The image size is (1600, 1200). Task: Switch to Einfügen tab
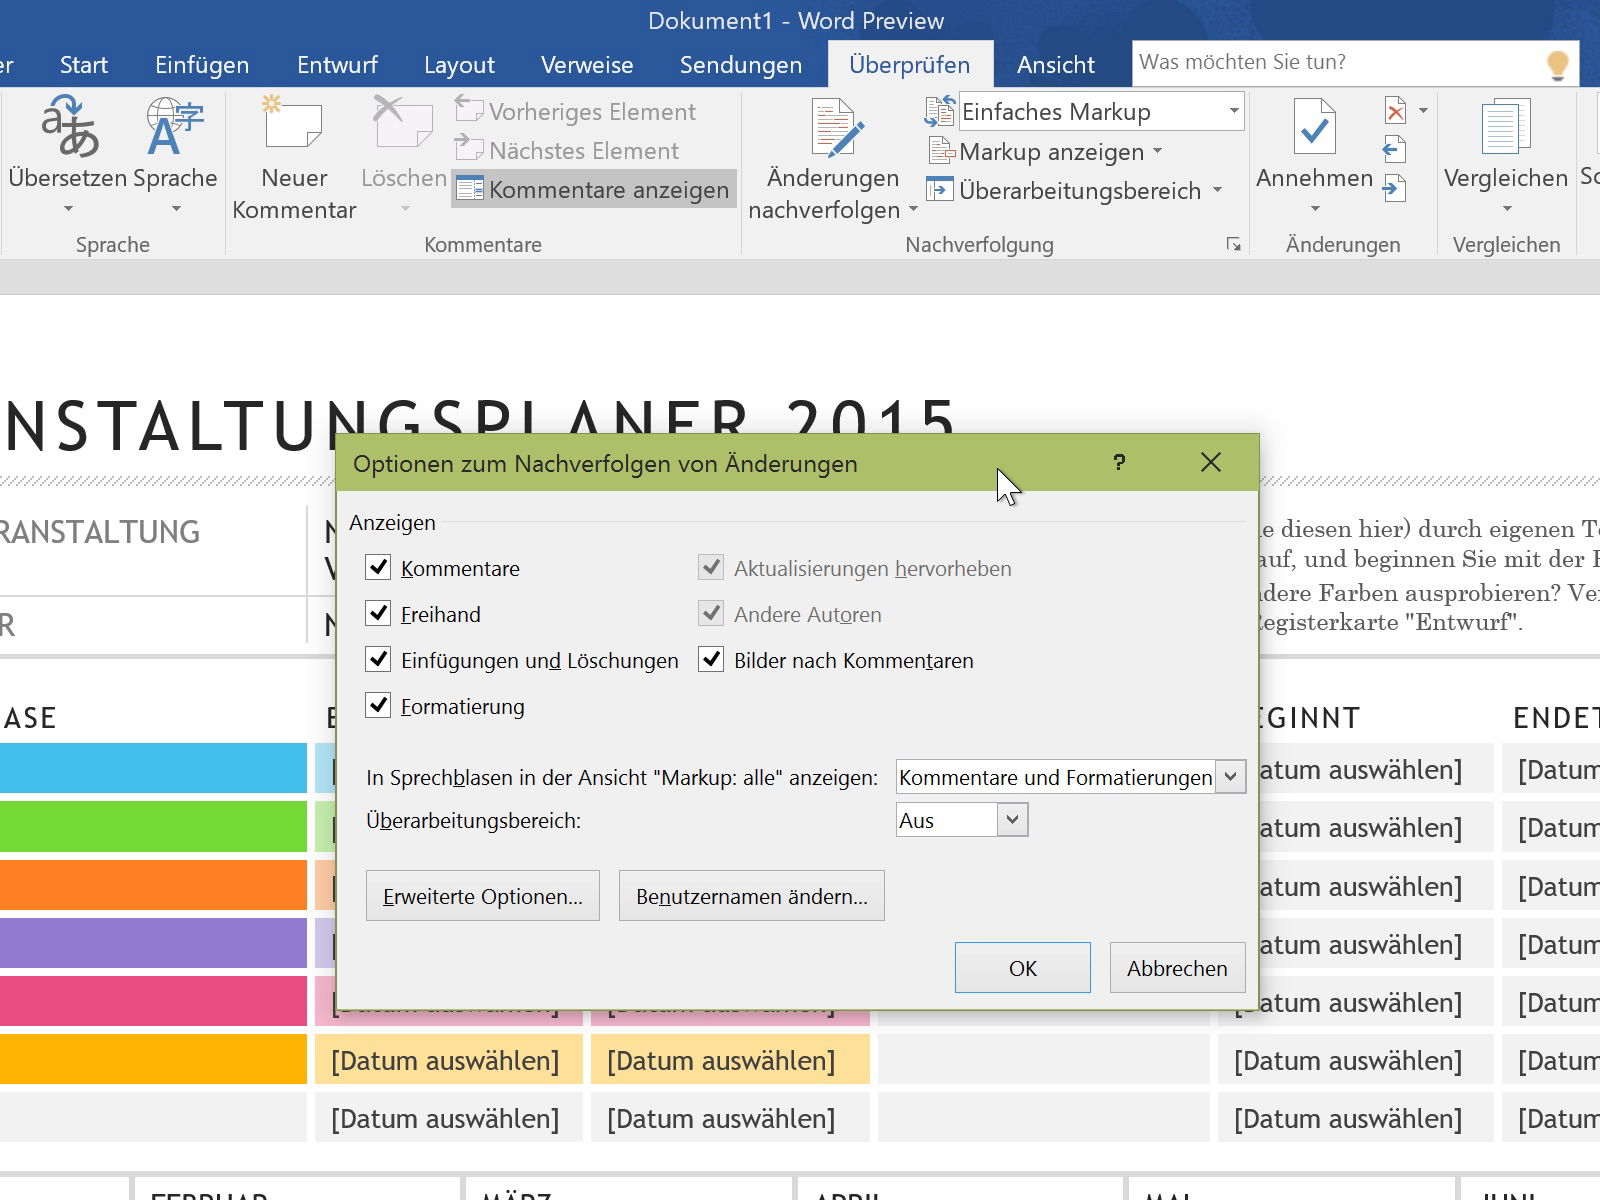202,65
